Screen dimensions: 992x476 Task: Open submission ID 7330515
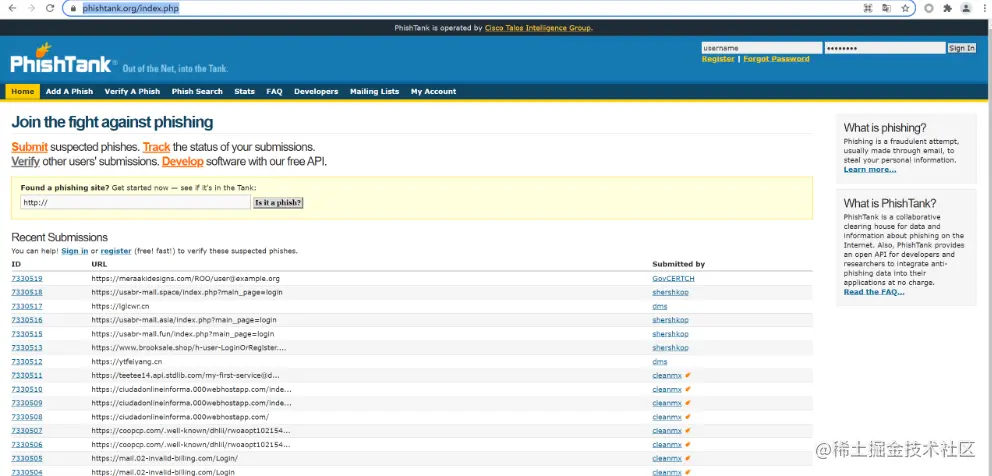27,334
